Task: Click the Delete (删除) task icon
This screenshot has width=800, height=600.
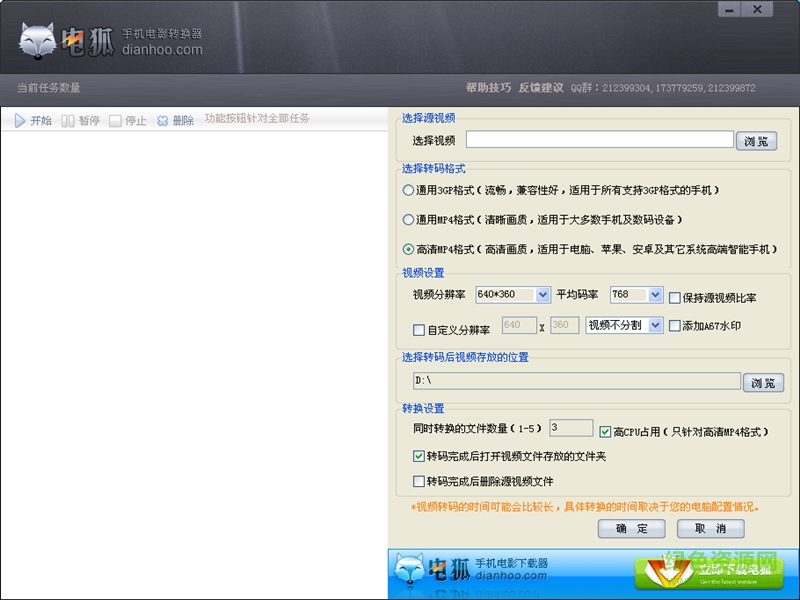Action: coord(163,119)
